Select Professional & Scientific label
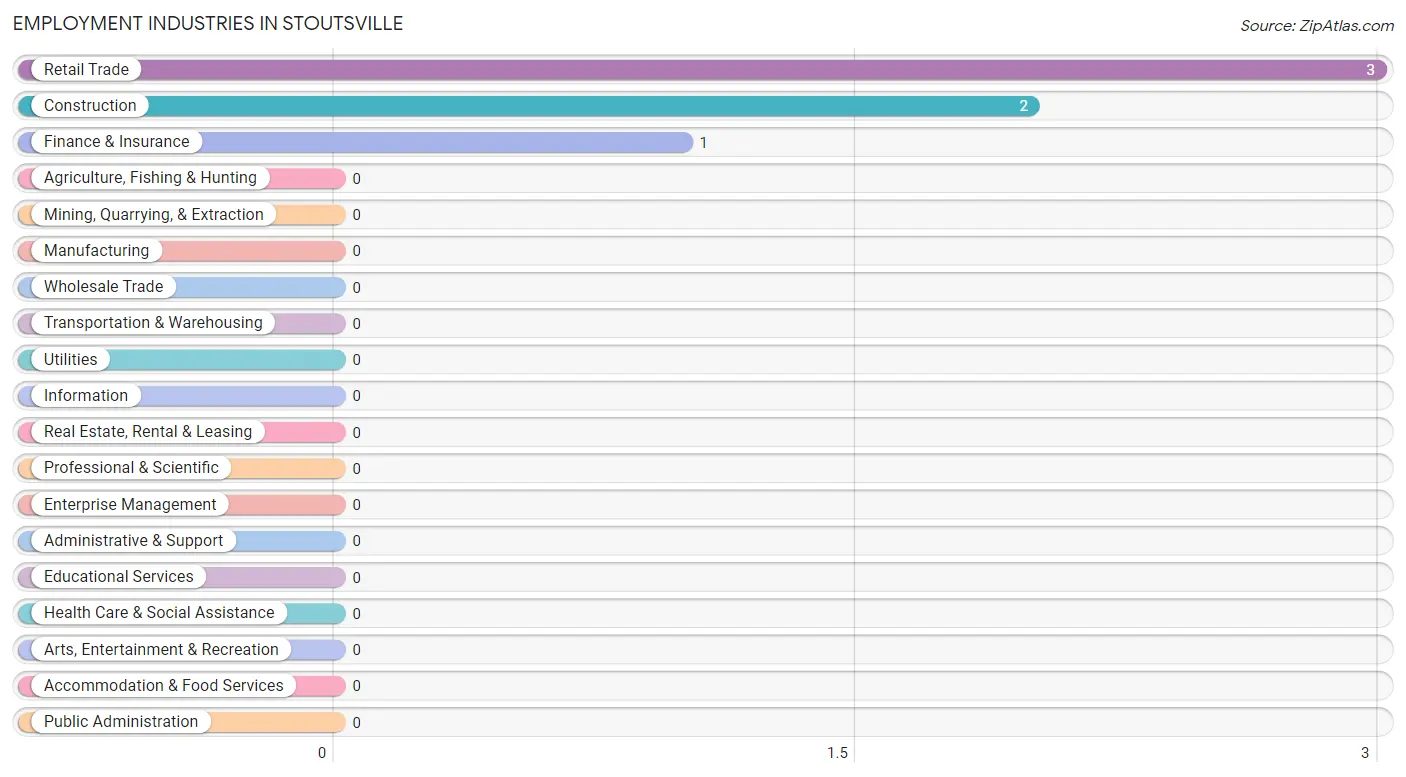 pyautogui.click(x=131, y=468)
